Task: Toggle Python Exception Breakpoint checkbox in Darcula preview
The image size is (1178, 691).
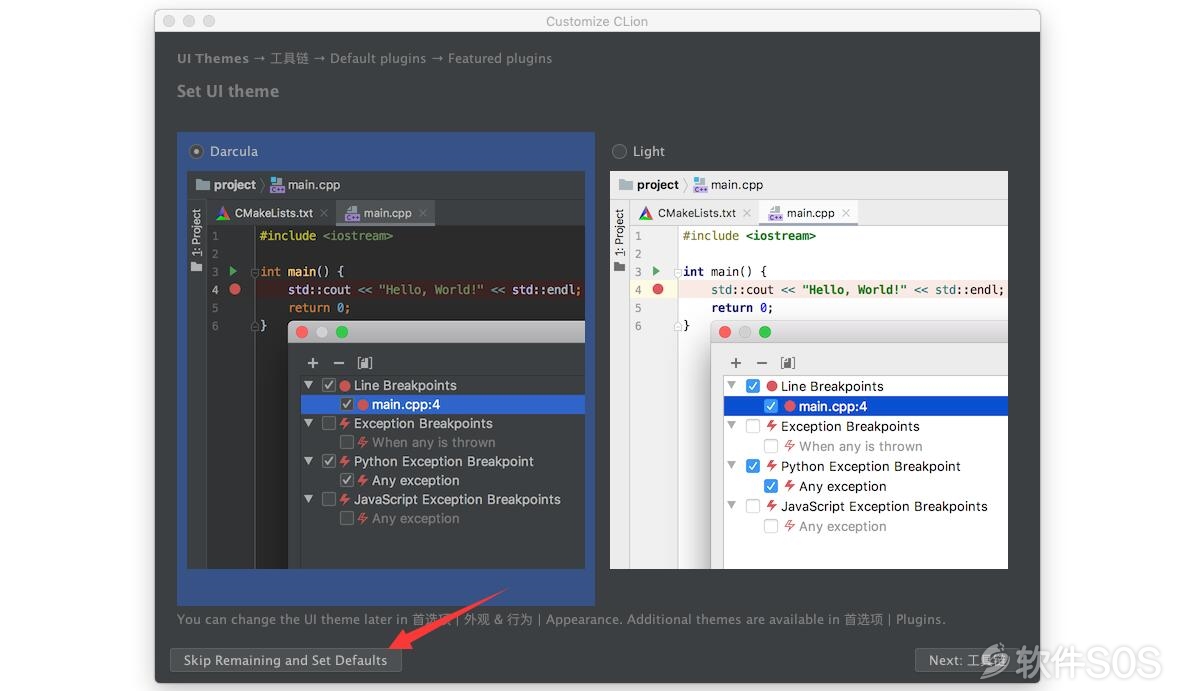Action: point(328,461)
